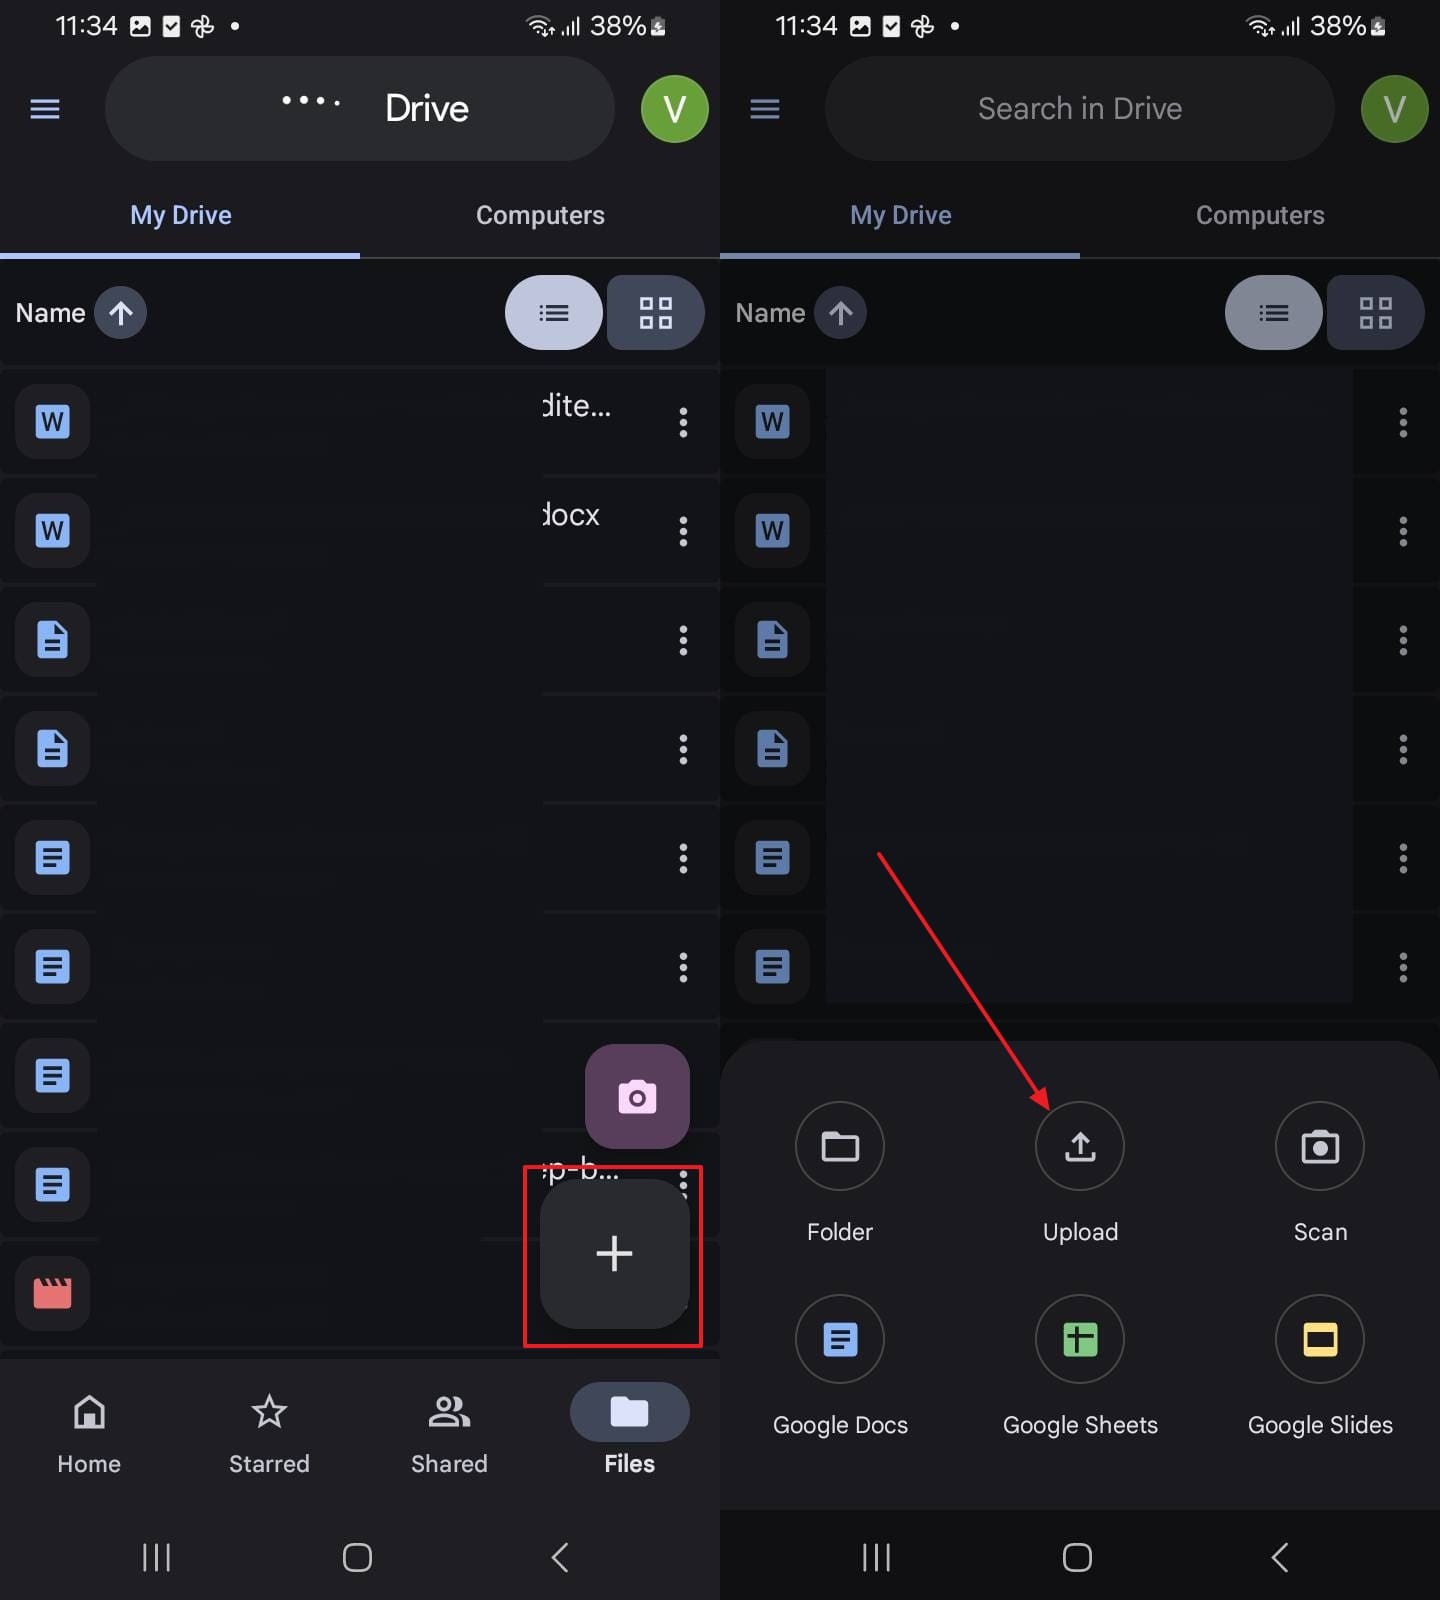
Task: Tap the plus New floating button
Action: click(x=614, y=1254)
